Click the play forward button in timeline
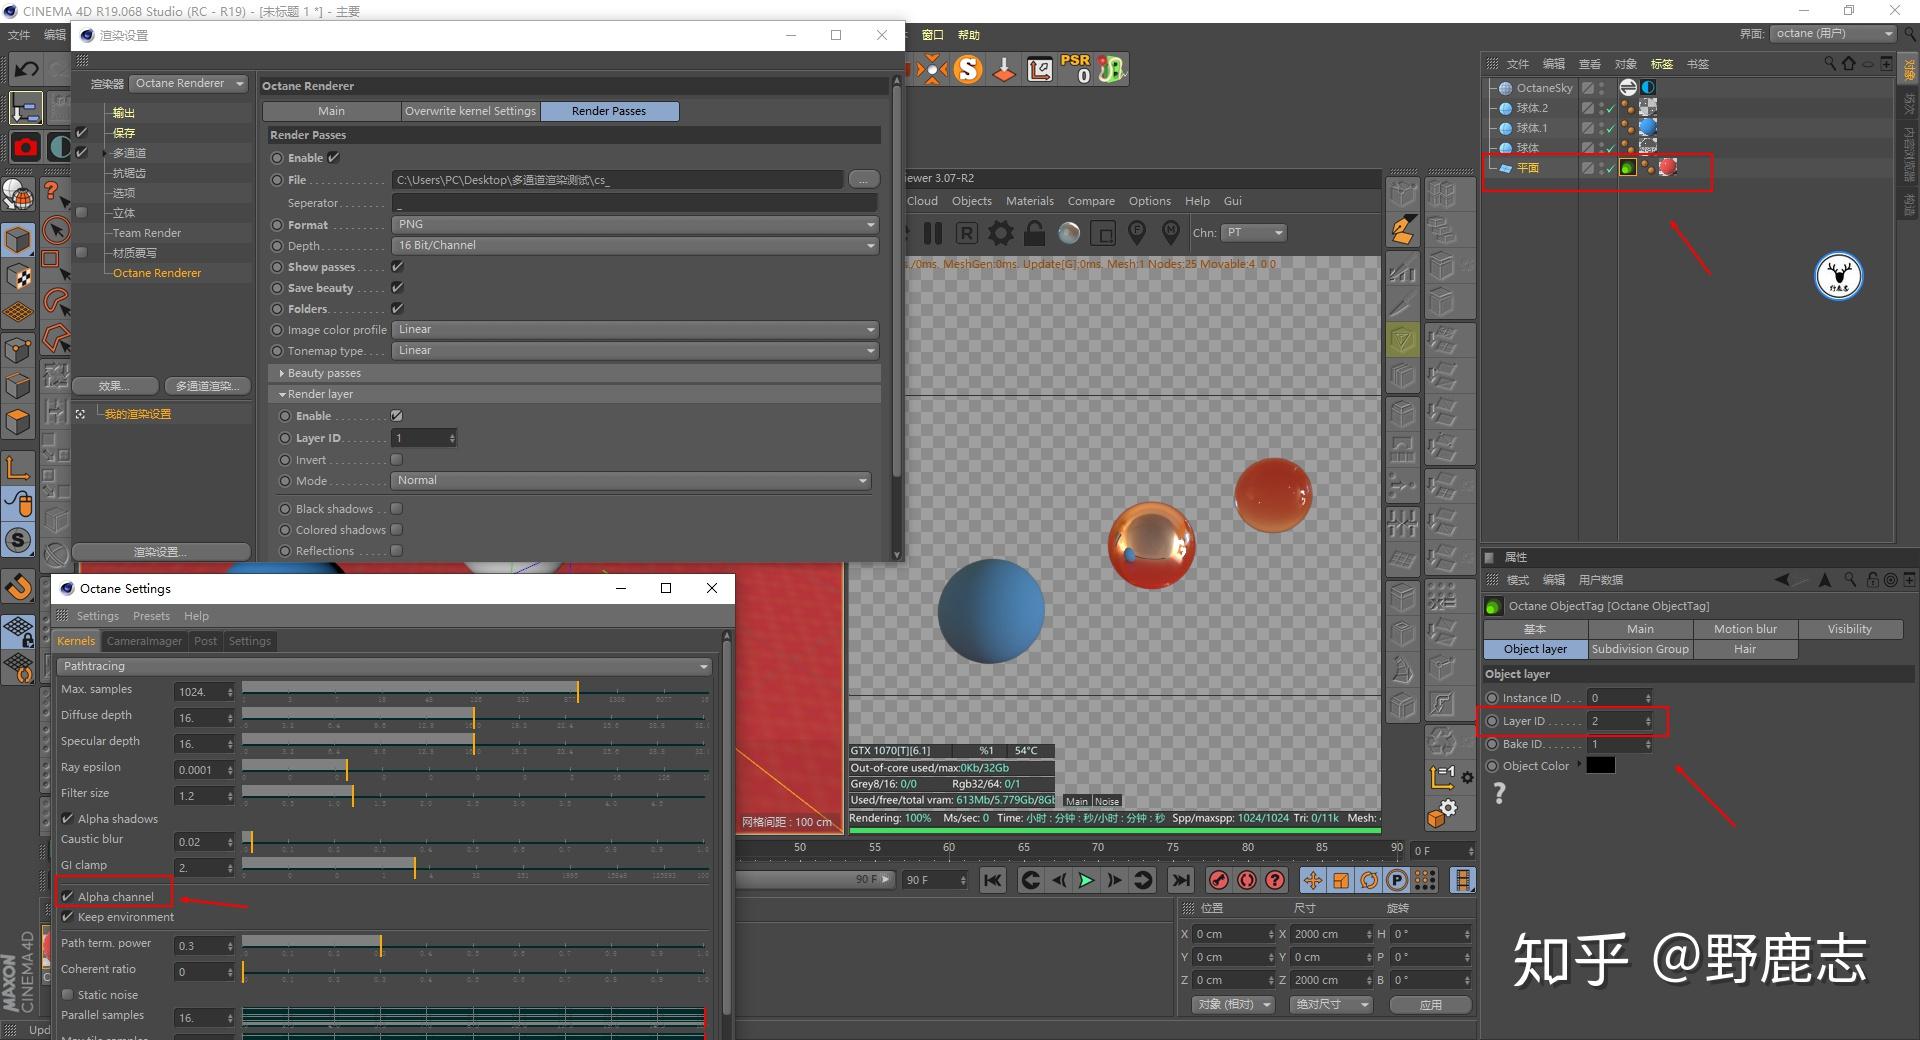The height and width of the screenshot is (1040, 1920). click(x=1086, y=880)
